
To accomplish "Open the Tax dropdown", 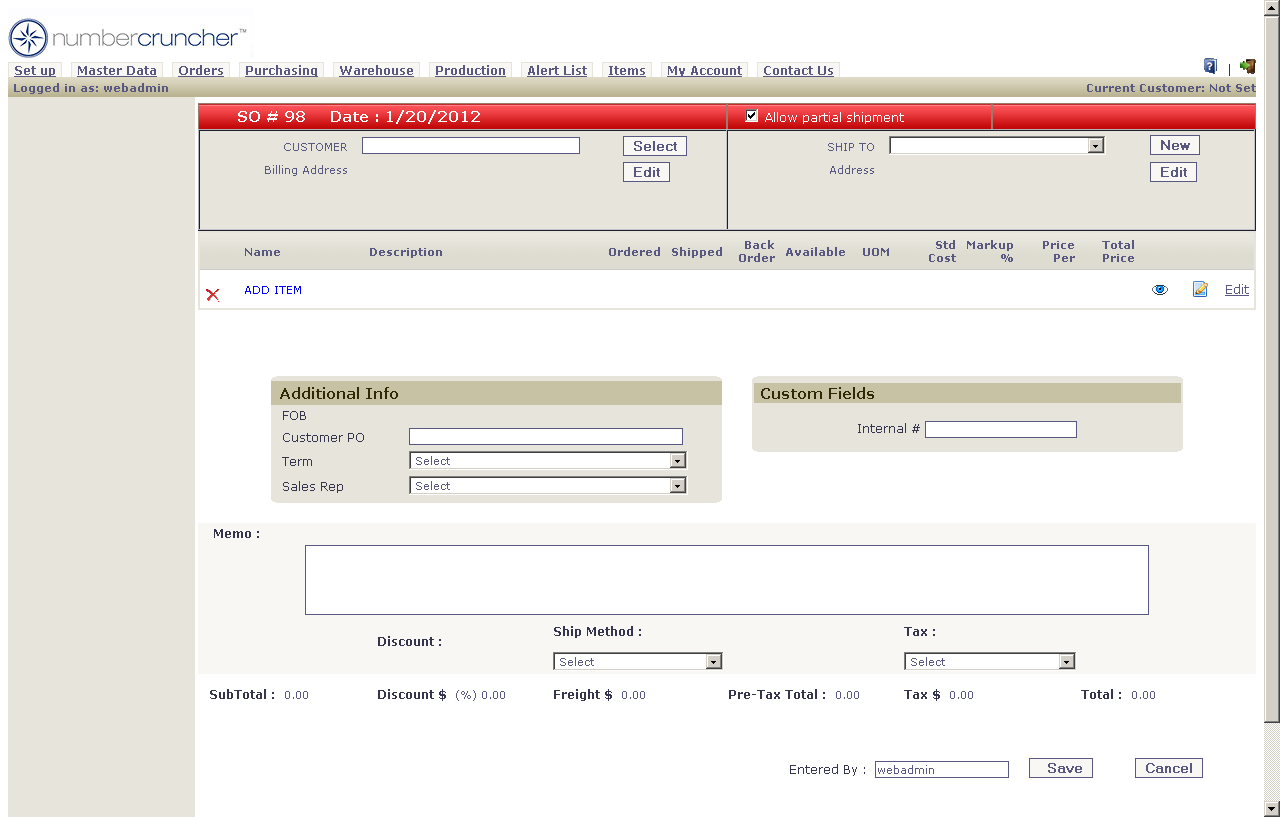I will [989, 662].
